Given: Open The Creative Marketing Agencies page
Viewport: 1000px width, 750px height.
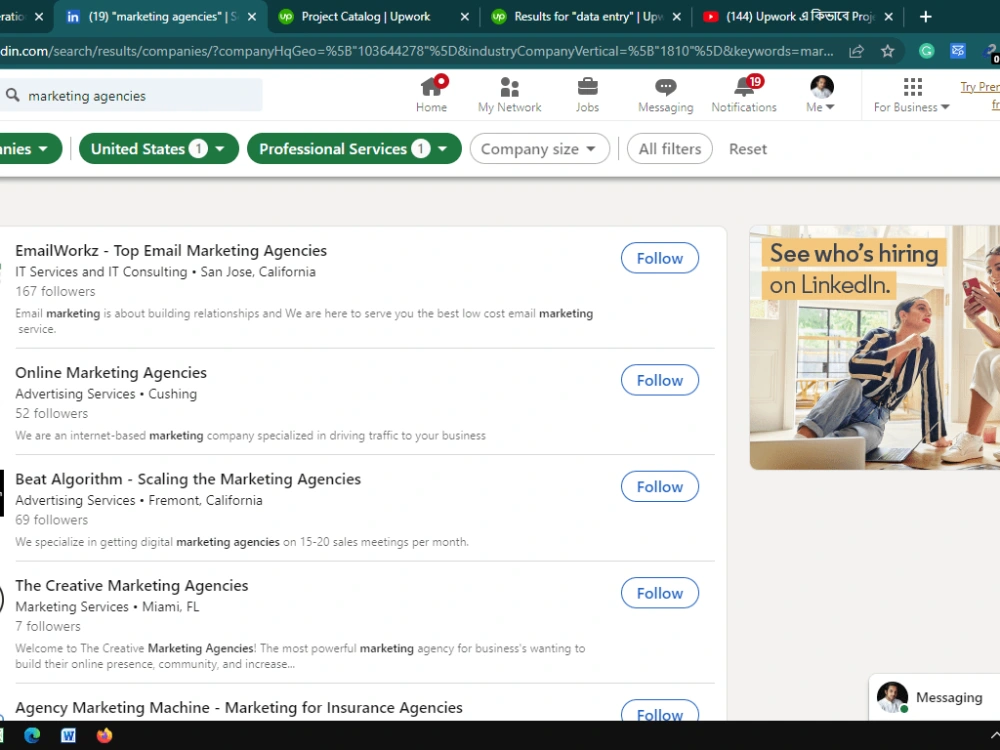Looking at the screenshot, I should (131, 585).
